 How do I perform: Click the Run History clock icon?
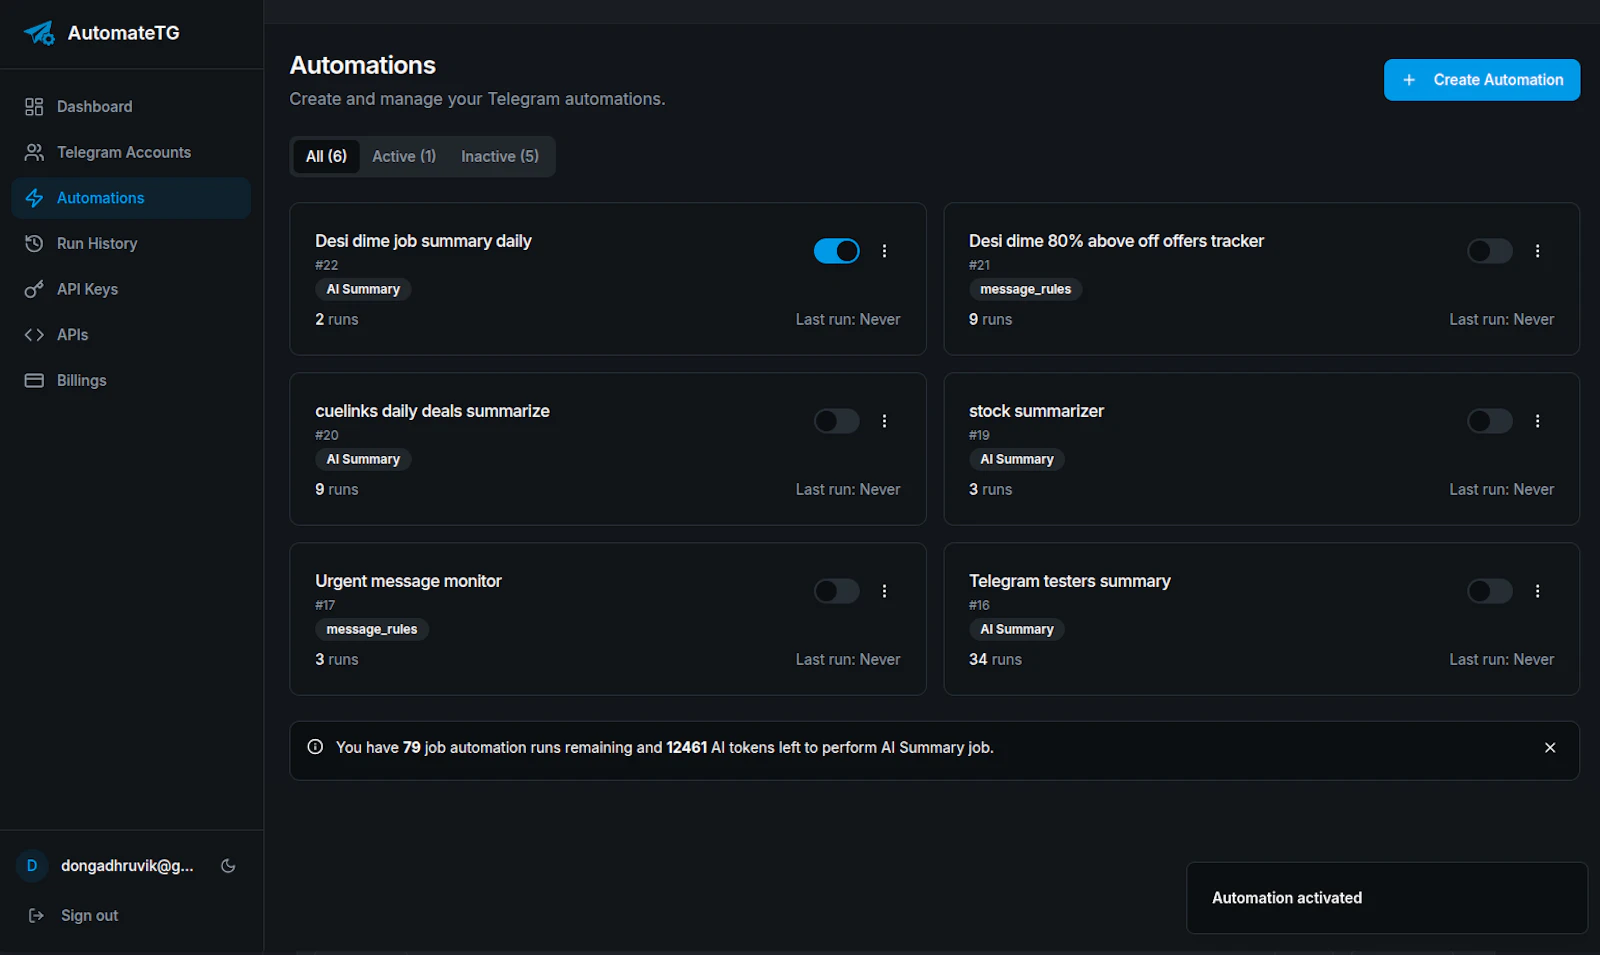[34, 243]
